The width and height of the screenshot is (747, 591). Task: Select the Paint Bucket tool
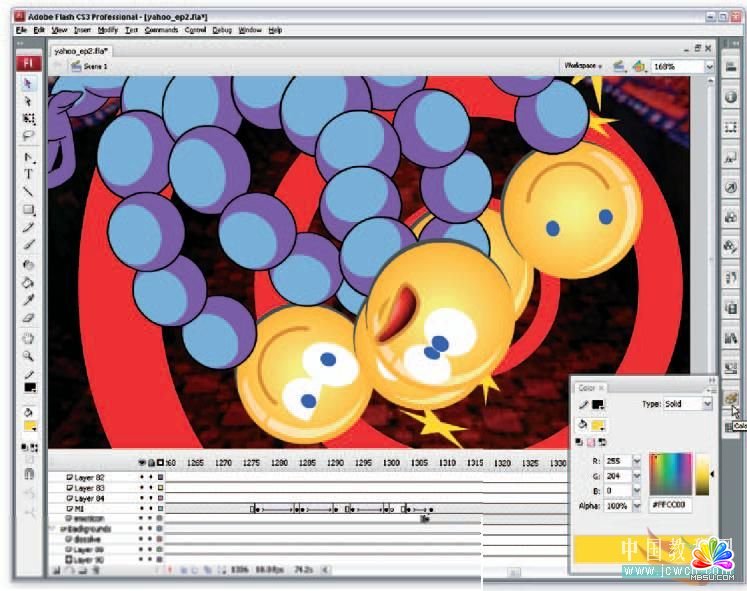coord(29,282)
